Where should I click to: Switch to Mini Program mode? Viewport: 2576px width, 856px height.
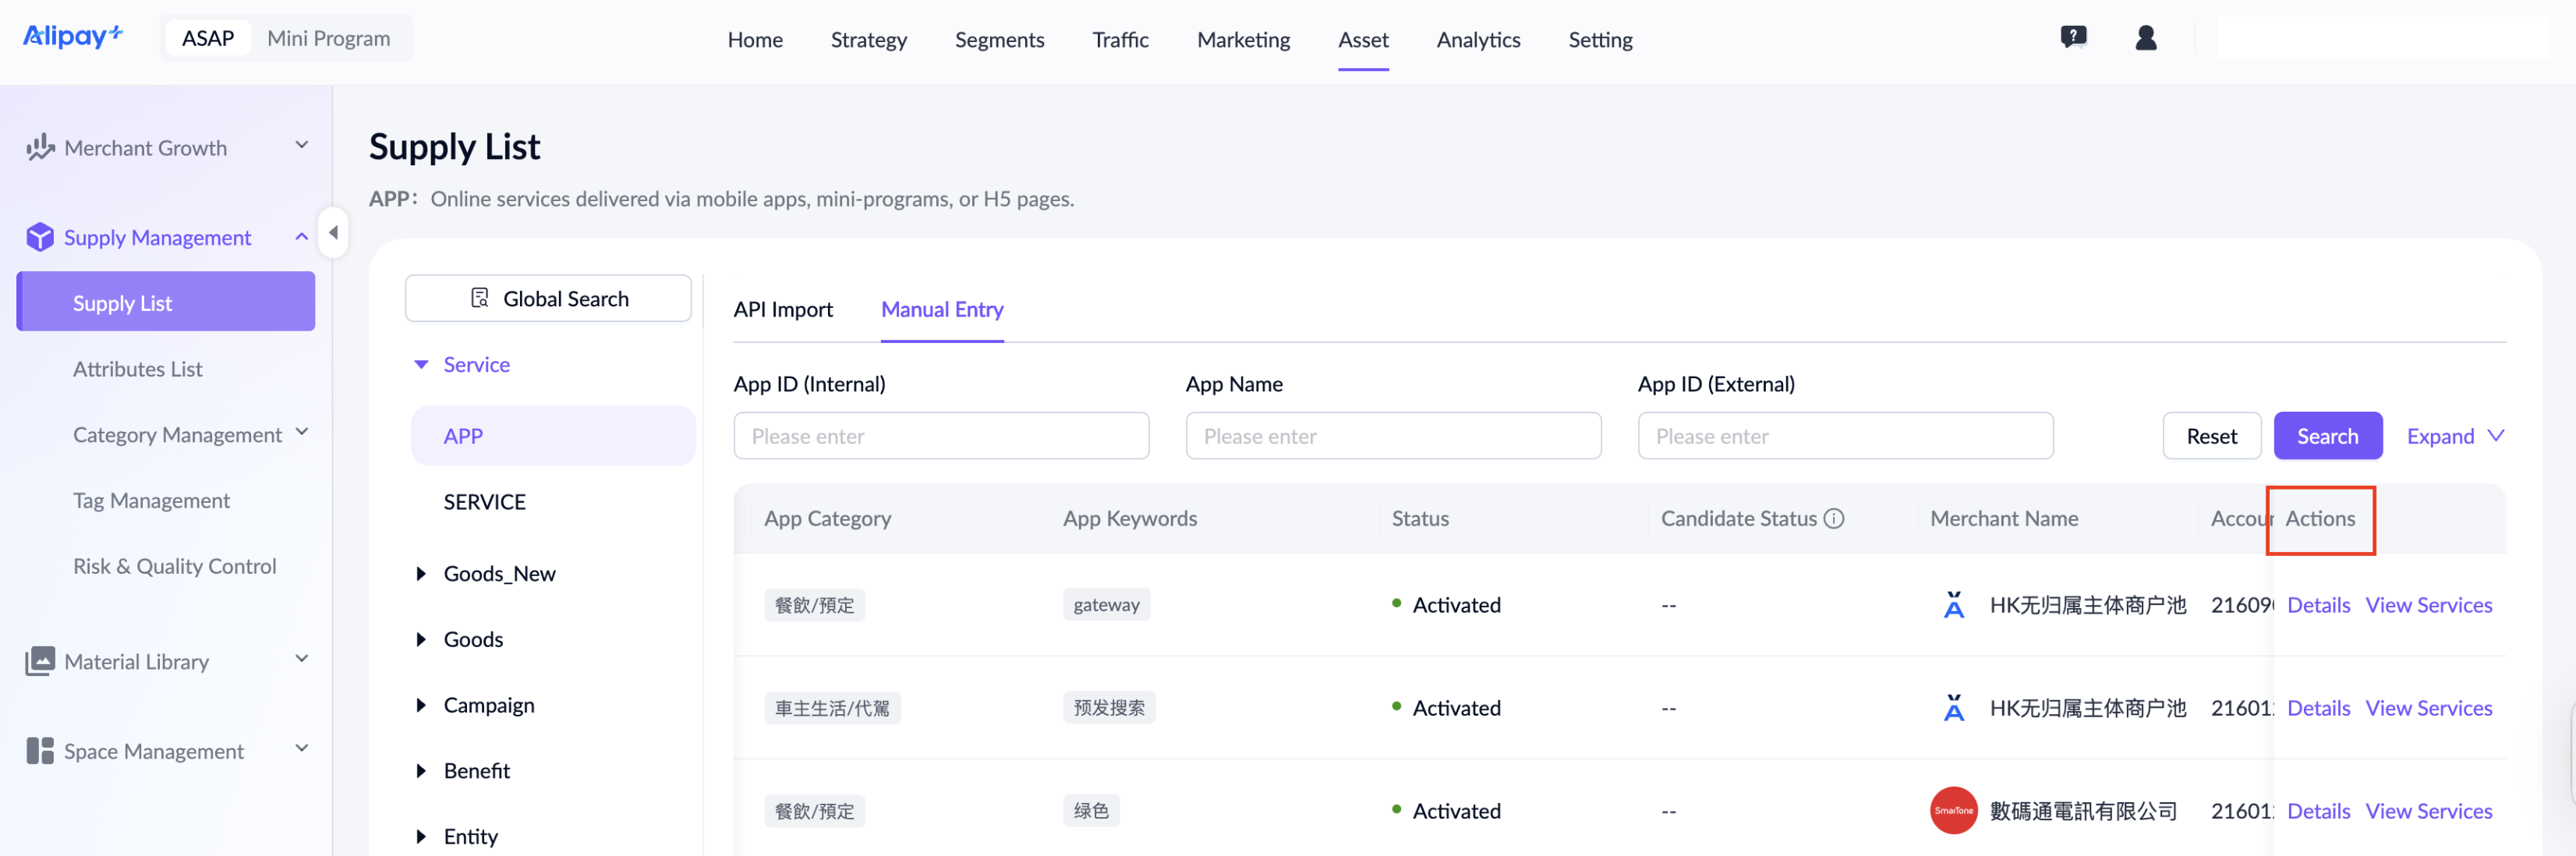[x=328, y=38]
